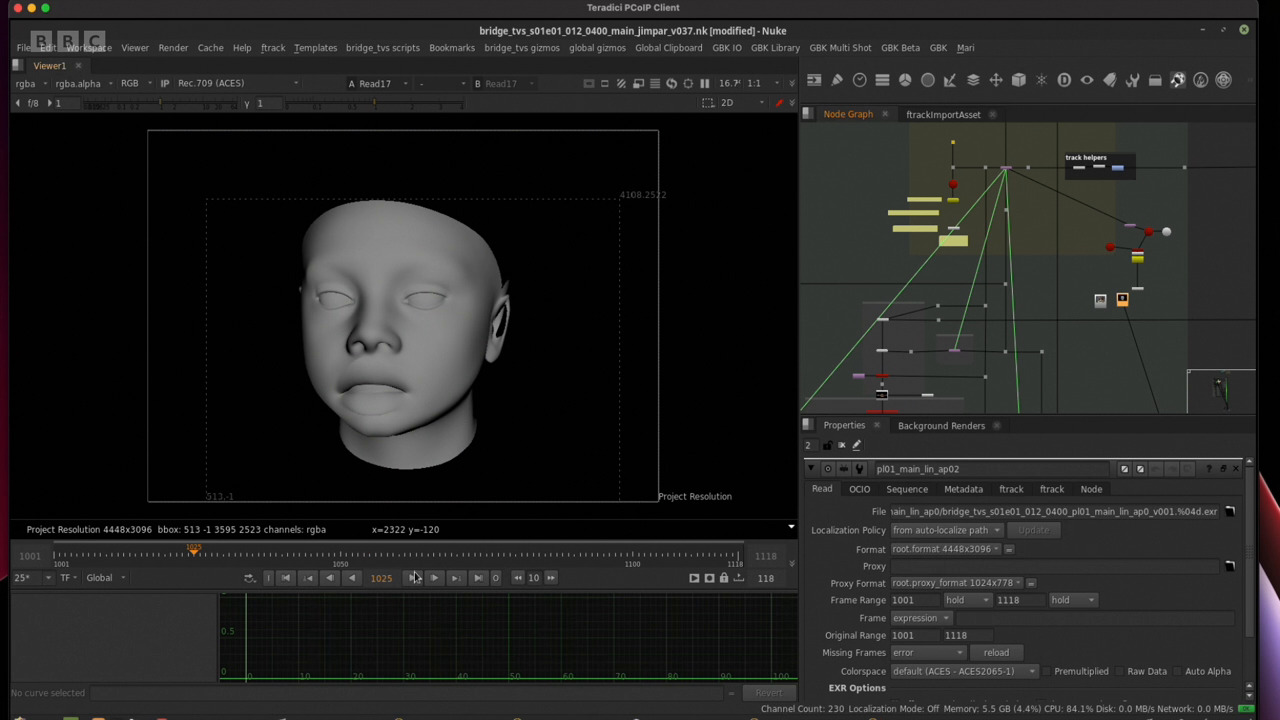Open the Localization Policy dropdown

(946, 530)
